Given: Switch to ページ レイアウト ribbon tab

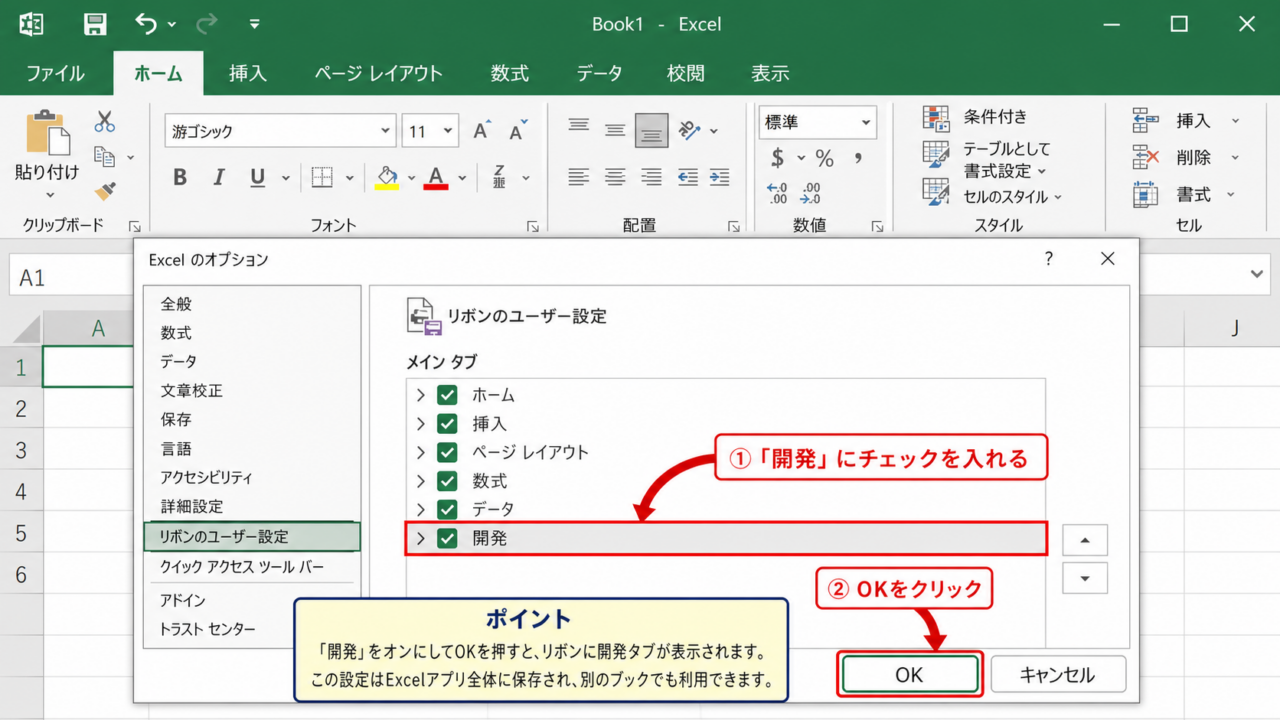Looking at the screenshot, I should coord(378,73).
